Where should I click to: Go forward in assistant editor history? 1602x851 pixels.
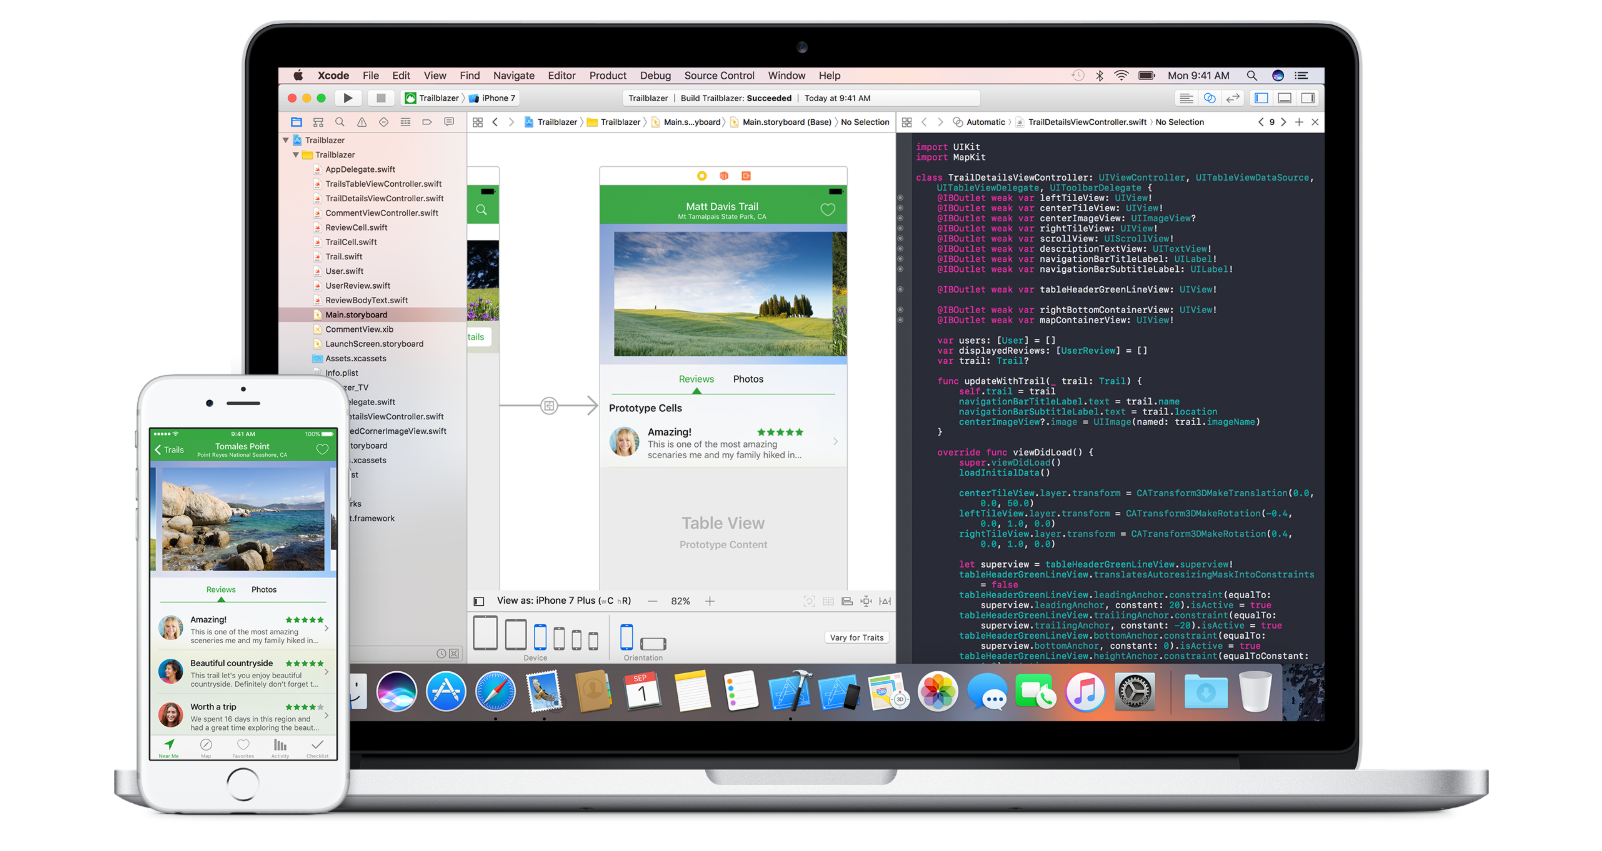coord(940,122)
